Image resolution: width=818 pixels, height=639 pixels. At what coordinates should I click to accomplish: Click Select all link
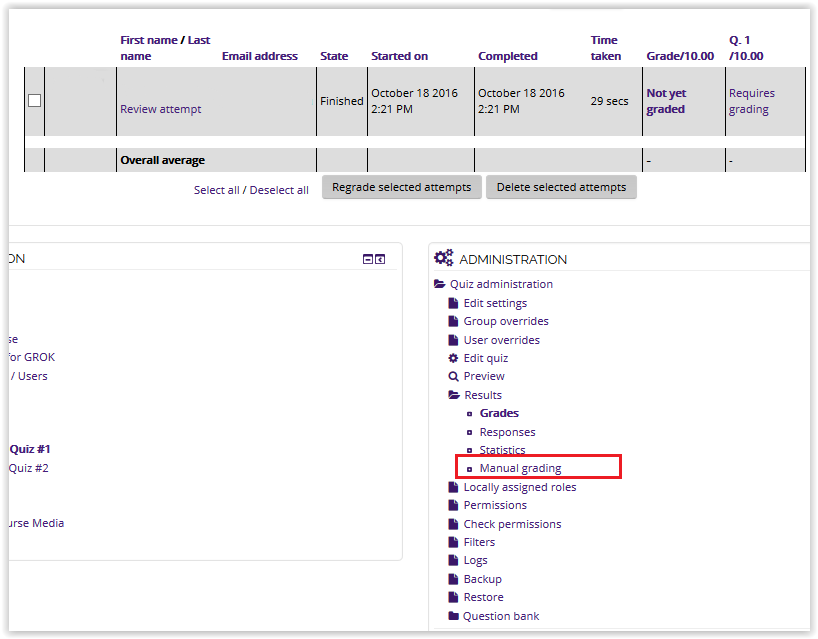(216, 190)
